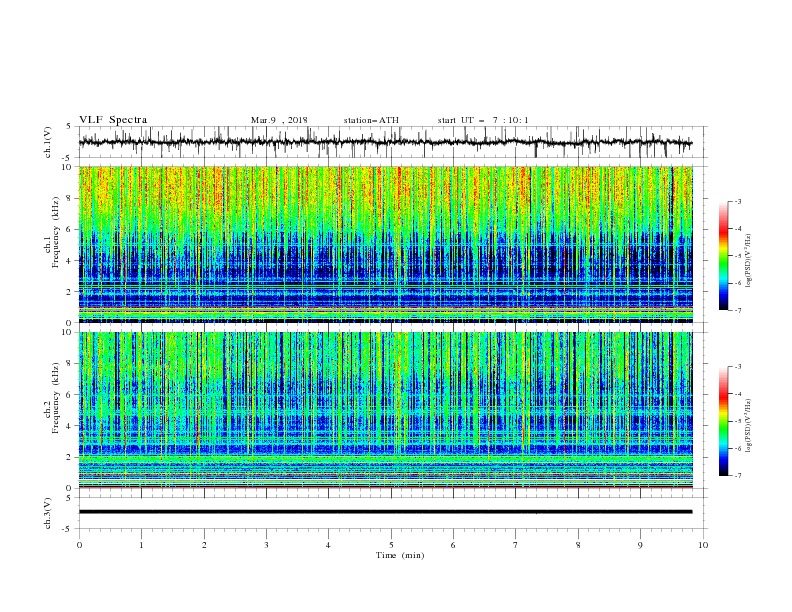The image size is (792, 612).
Task: Click the "-7" tick on ch.2 colorbar
Action: [x=737, y=476]
